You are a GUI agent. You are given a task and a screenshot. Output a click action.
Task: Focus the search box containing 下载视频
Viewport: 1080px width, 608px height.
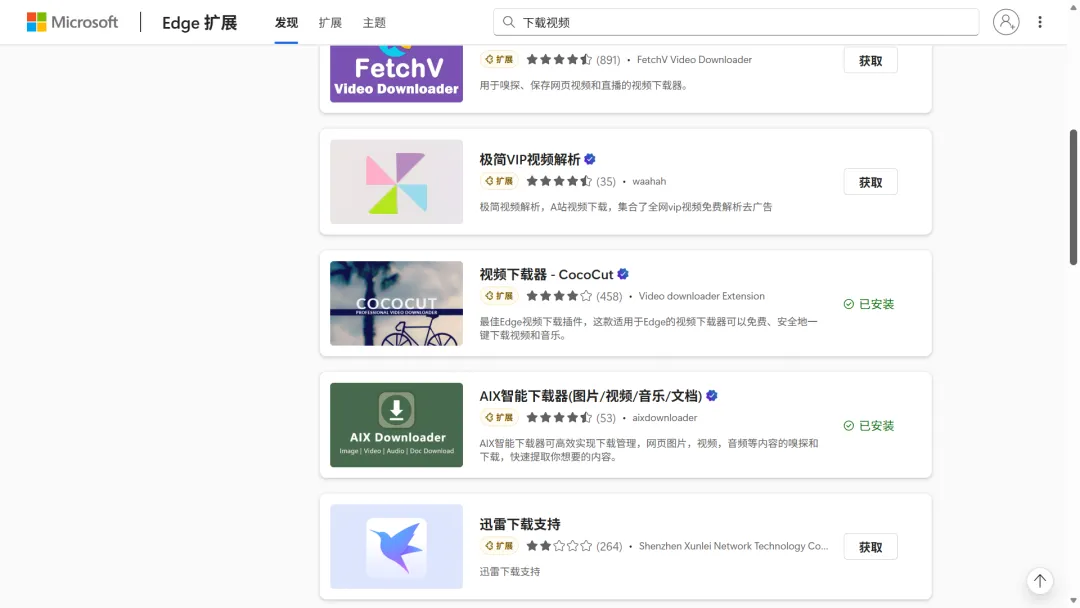pos(736,22)
